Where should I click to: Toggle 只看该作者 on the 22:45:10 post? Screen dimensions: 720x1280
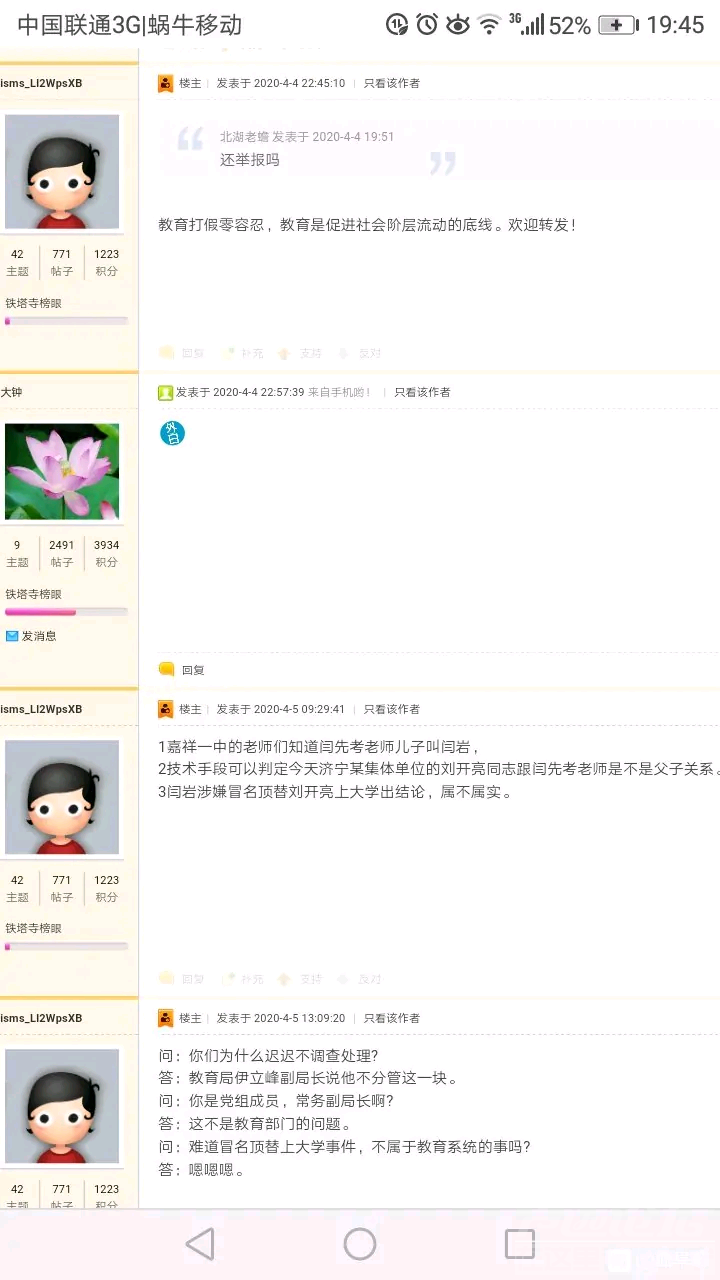pyautogui.click(x=392, y=83)
